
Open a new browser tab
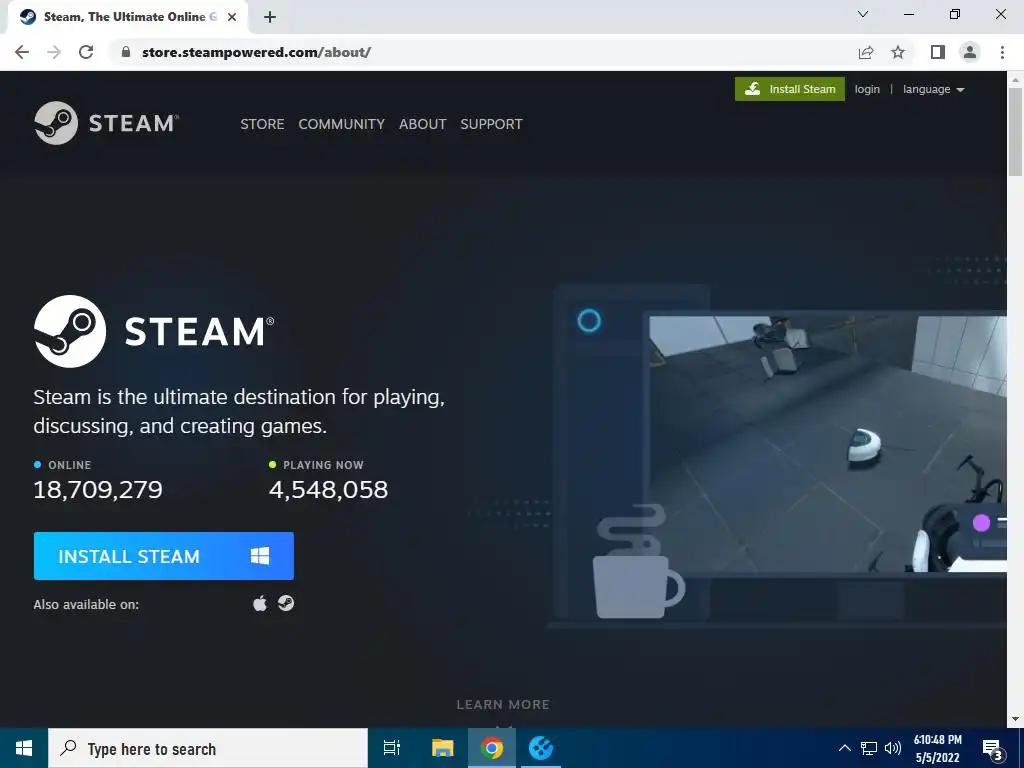coord(270,17)
